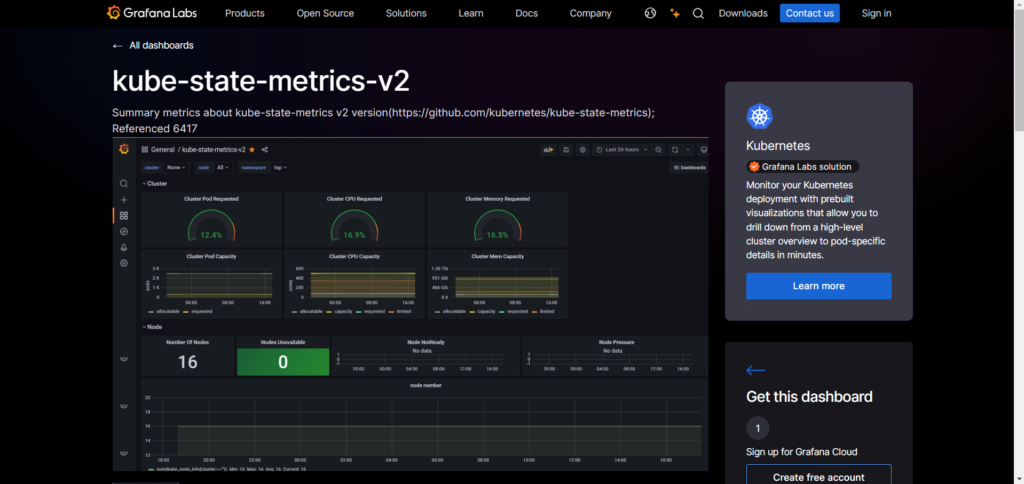
Task: Click the Configuration gear icon in preview sidebar
Action: pyautogui.click(x=124, y=263)
